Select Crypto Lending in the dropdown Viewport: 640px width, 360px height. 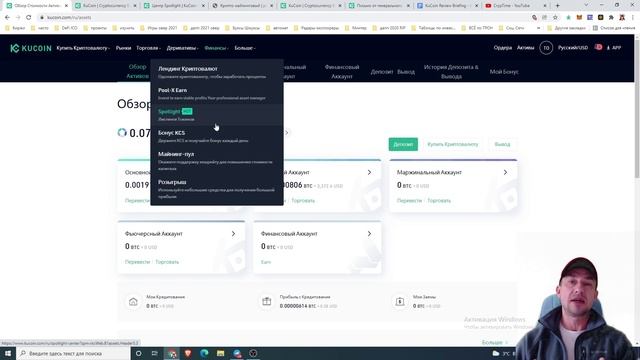[x=217, y=72]
